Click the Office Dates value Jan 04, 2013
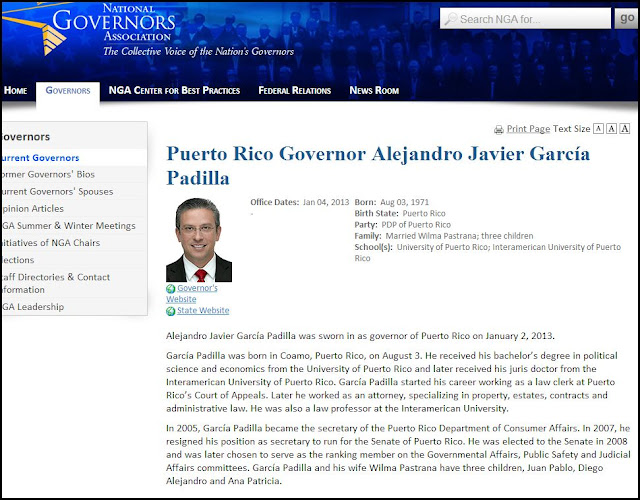Image resolution: width=640 pixels, height=500 pixels. [326, 202]
